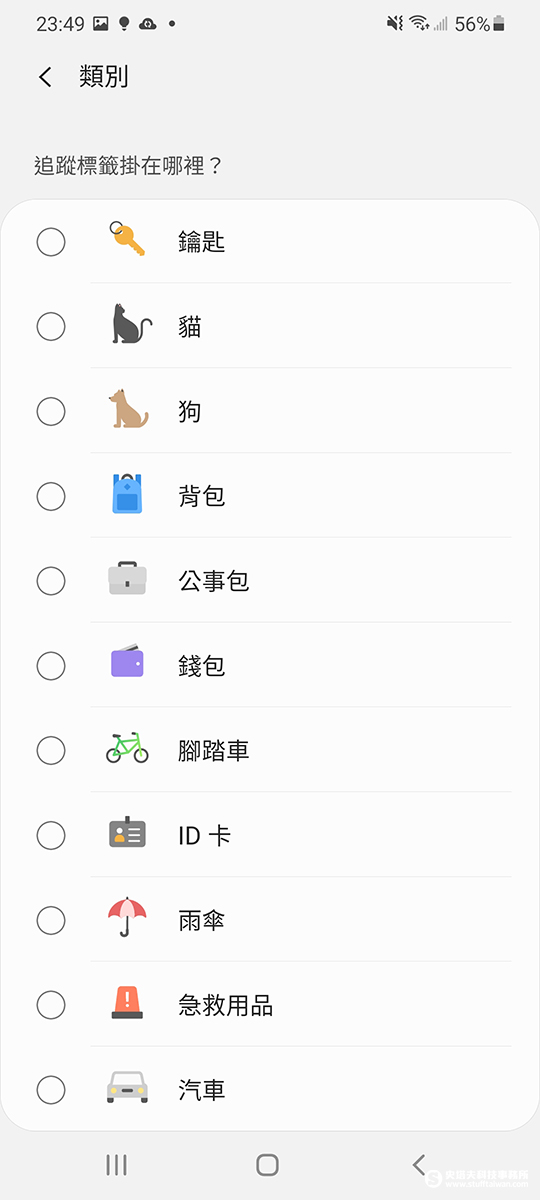Tap the green bicycle icon

[127, 748]
